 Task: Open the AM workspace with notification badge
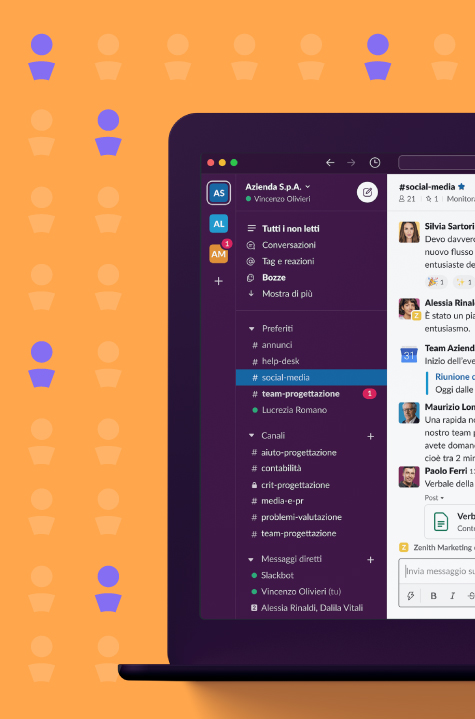219,253
